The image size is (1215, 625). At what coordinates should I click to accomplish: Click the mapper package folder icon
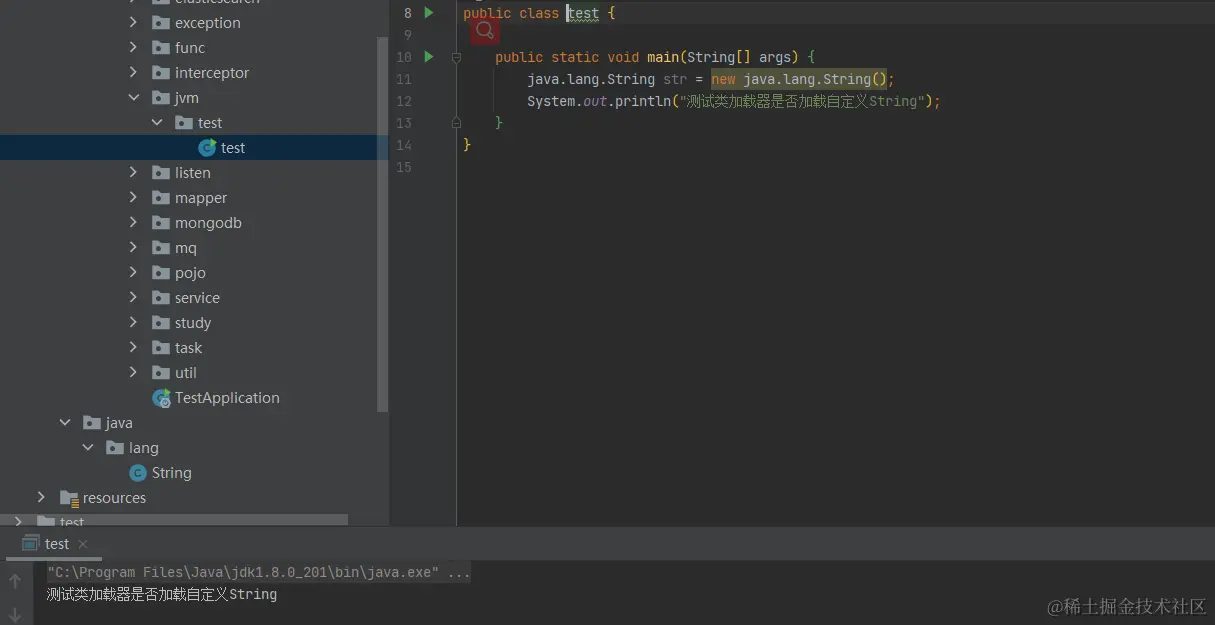pyautogui.click(x=160, y=198)
